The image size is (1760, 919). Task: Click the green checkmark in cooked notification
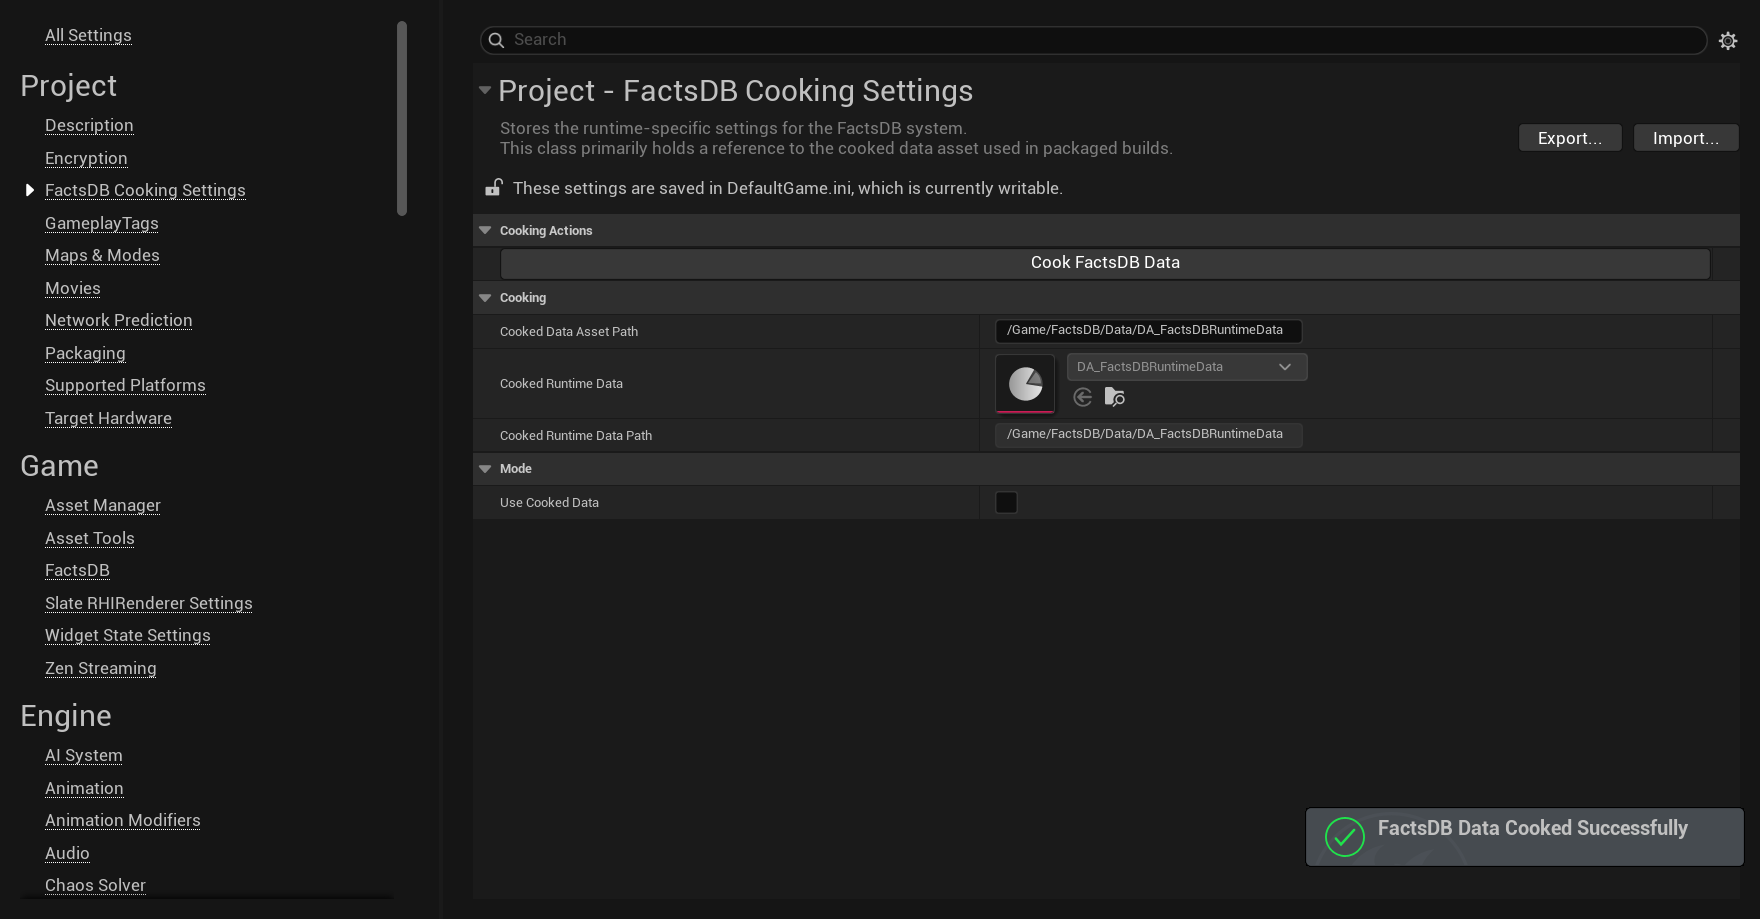coord(1344,837)
